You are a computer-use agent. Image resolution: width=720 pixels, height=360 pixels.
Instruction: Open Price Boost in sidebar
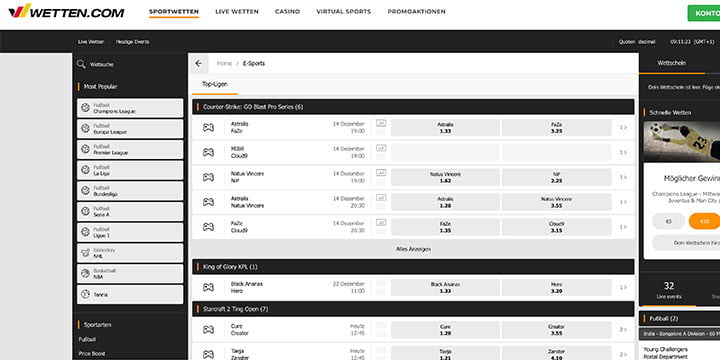click(92, 354)
